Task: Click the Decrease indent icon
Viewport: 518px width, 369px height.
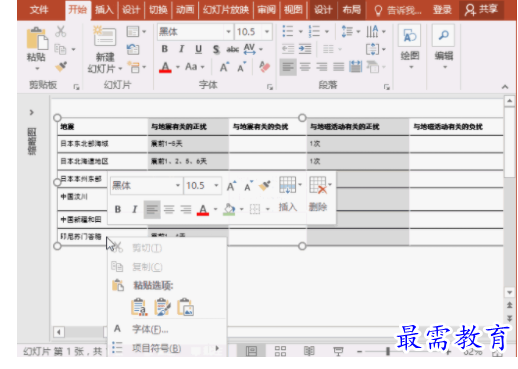Action: (x=288, y=49)
